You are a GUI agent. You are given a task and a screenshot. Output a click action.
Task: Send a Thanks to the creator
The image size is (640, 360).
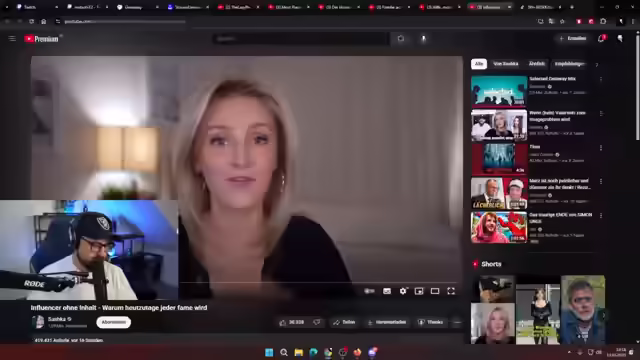point(431,322)
